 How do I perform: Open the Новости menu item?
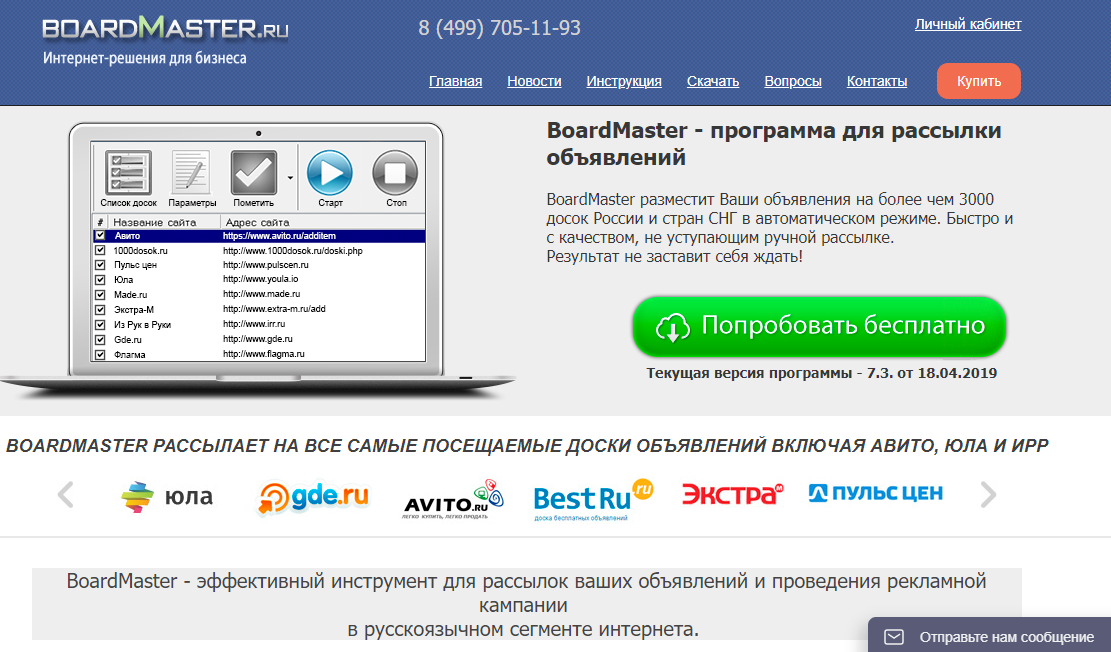tap(534, 82)
